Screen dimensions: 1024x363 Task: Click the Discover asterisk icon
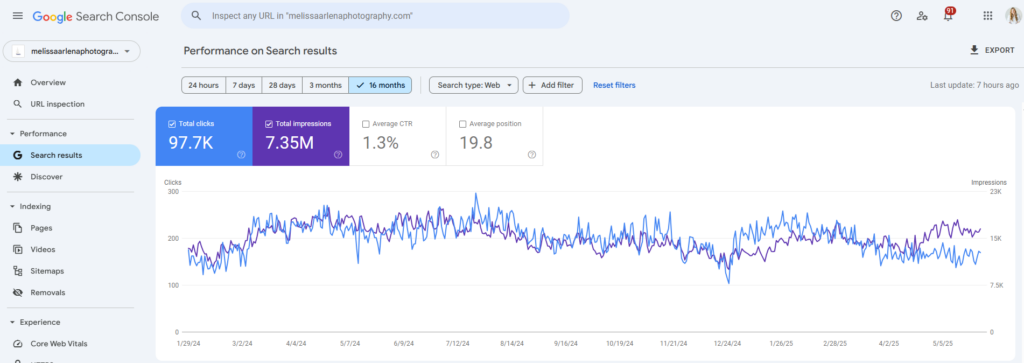(18, 177)
